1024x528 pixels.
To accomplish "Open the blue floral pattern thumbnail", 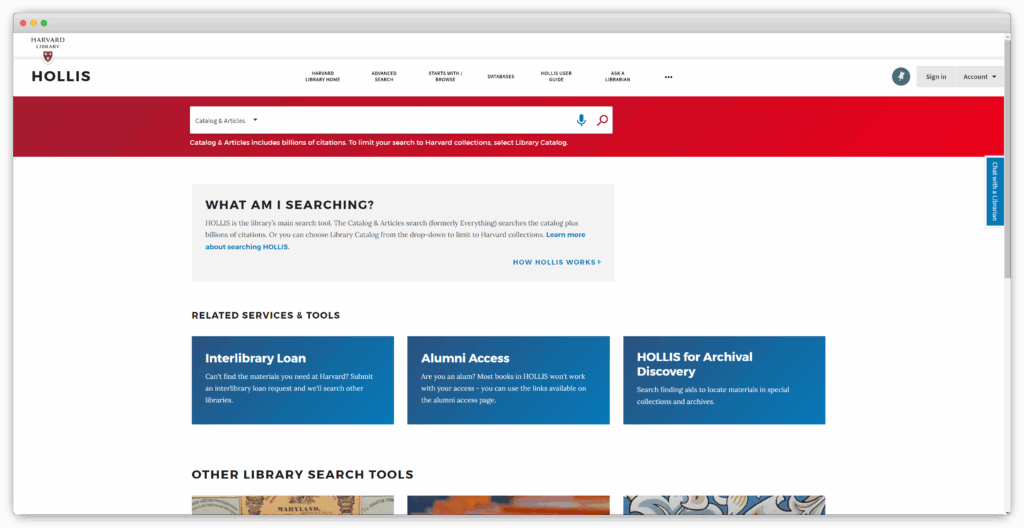I will click(724, 504).
